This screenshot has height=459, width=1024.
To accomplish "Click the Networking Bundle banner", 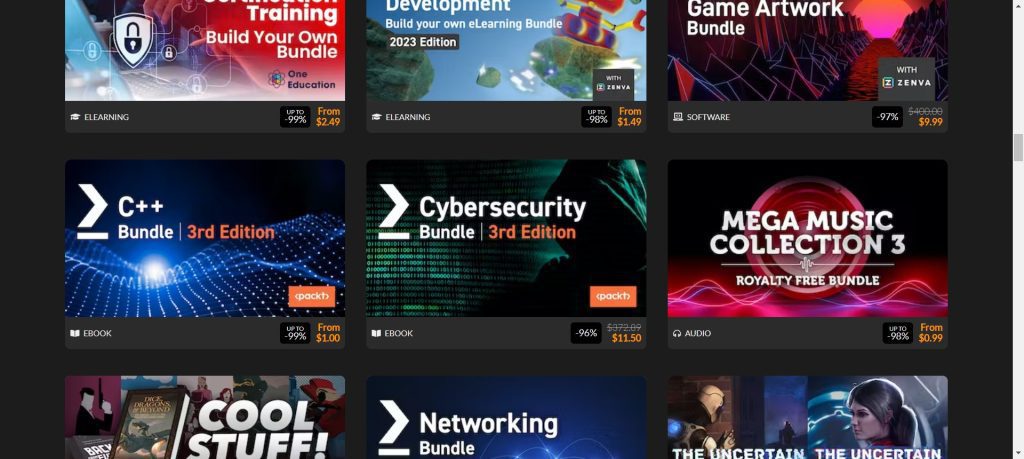I will tap(506, 417).
